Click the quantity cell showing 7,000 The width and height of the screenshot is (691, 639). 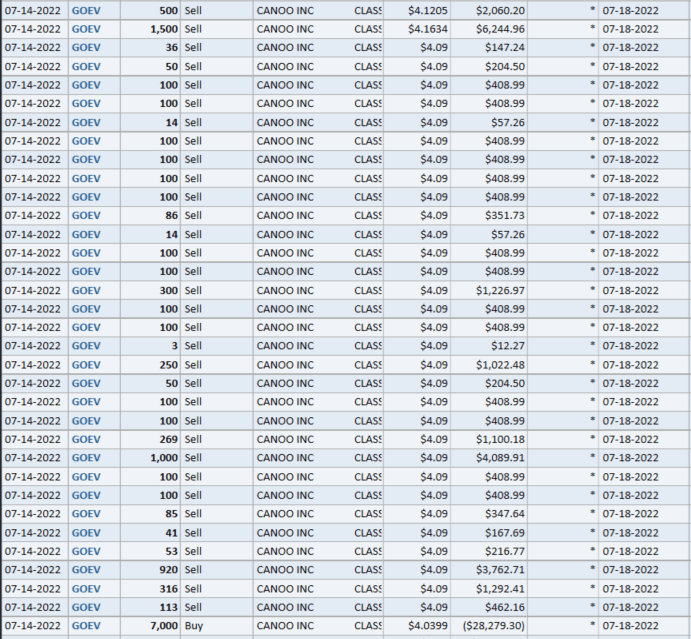pyautogui.click(x=150, y=626)
